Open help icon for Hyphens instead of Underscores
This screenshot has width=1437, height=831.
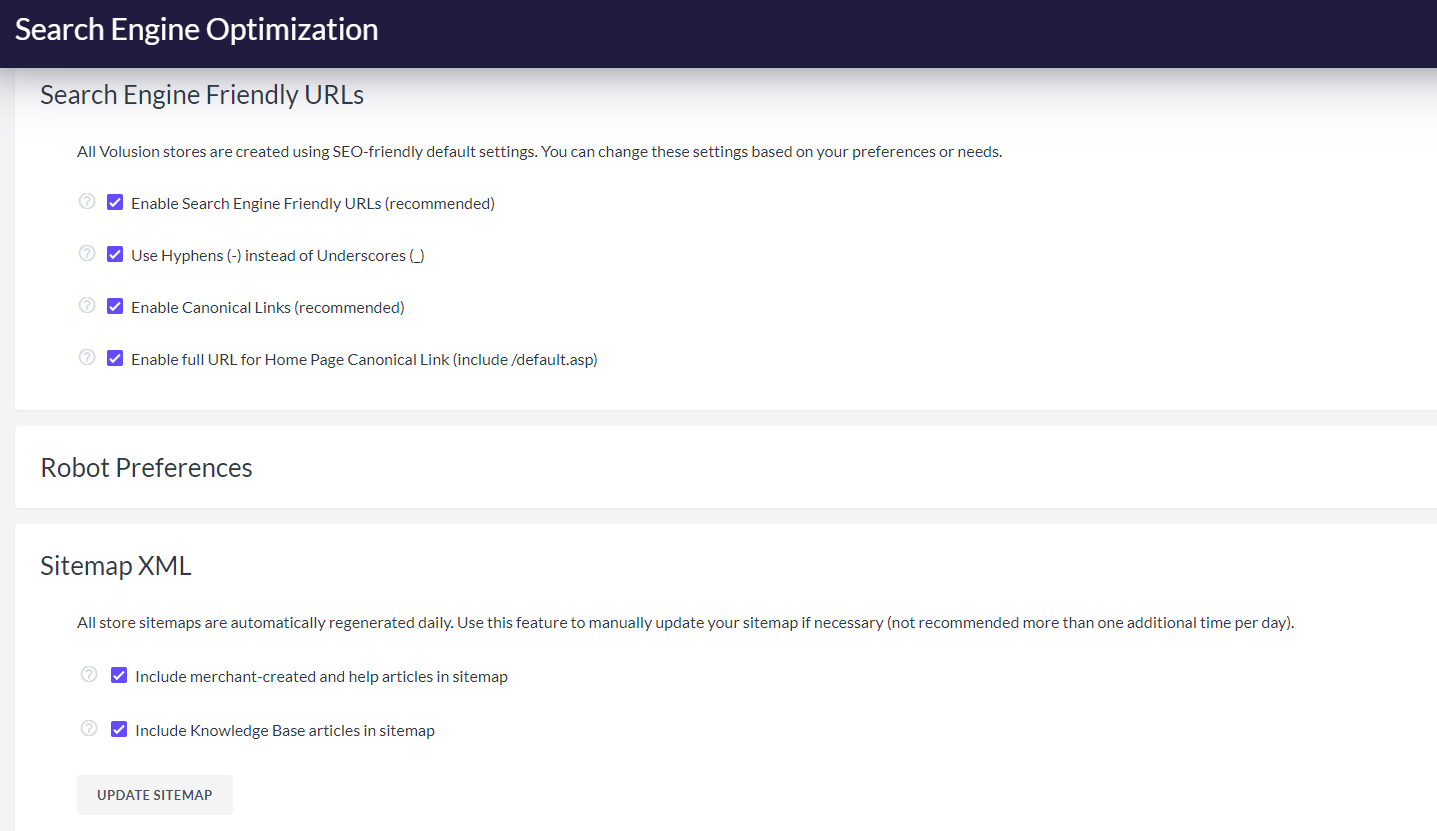coord(87,254)
